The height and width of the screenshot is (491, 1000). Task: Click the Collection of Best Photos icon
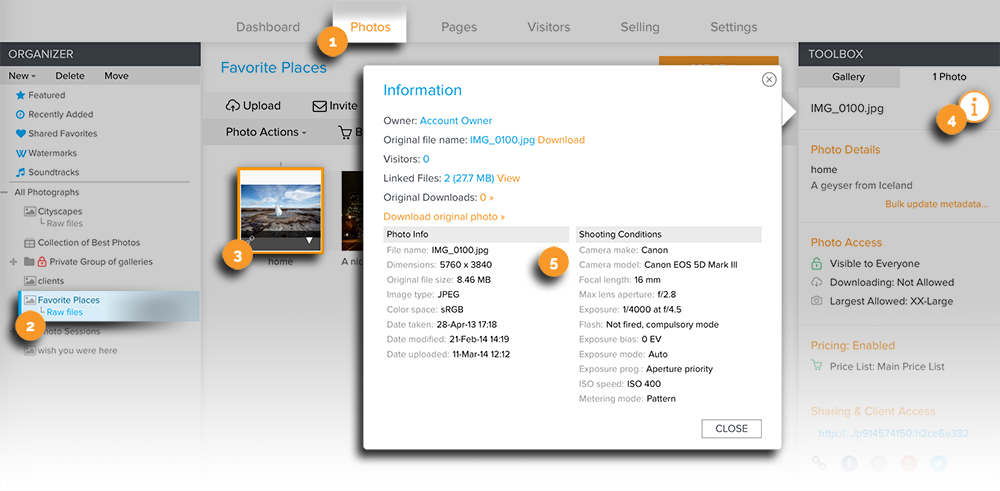coord(29,243)
